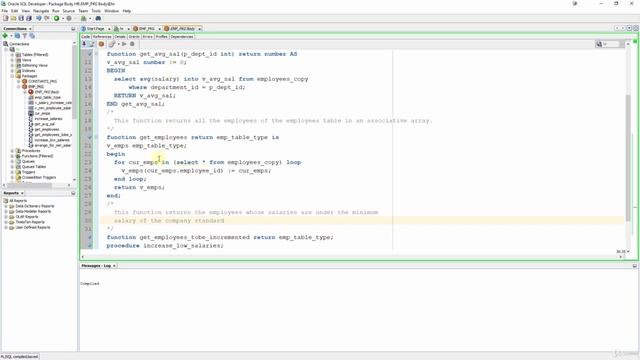The height and width of the screenshot is (360, 640).
Task: Open the SQL Worksheet dropdown arrow
Action: [x=90, y=18]
